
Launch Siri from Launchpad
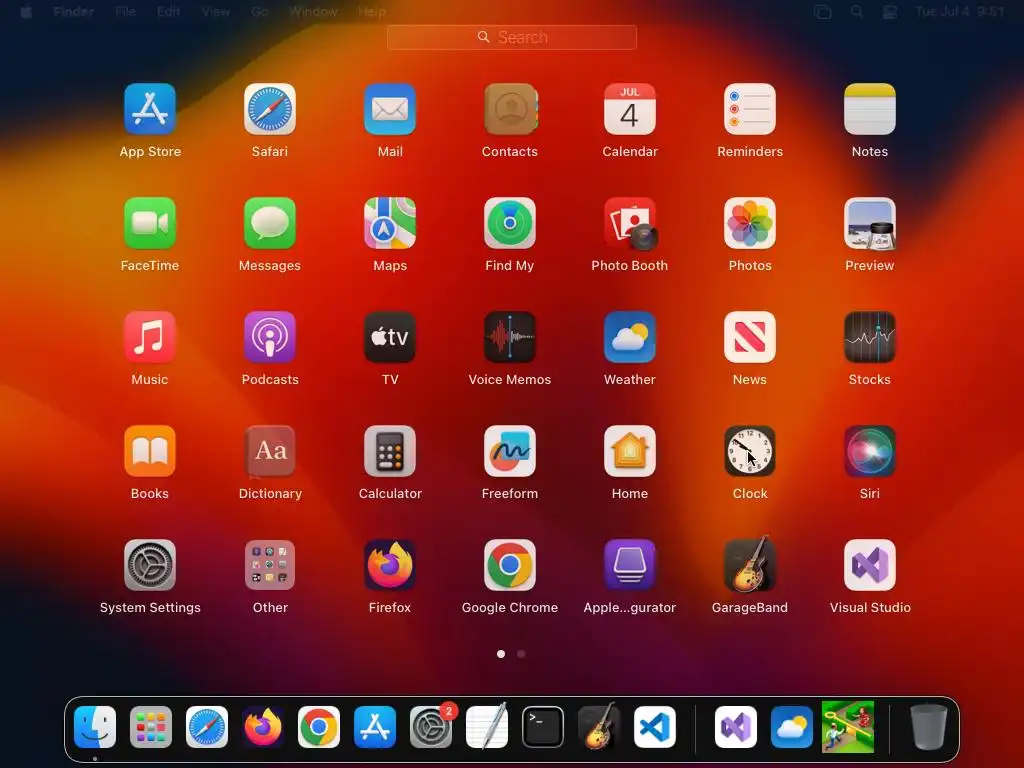(x=870, y=451)
